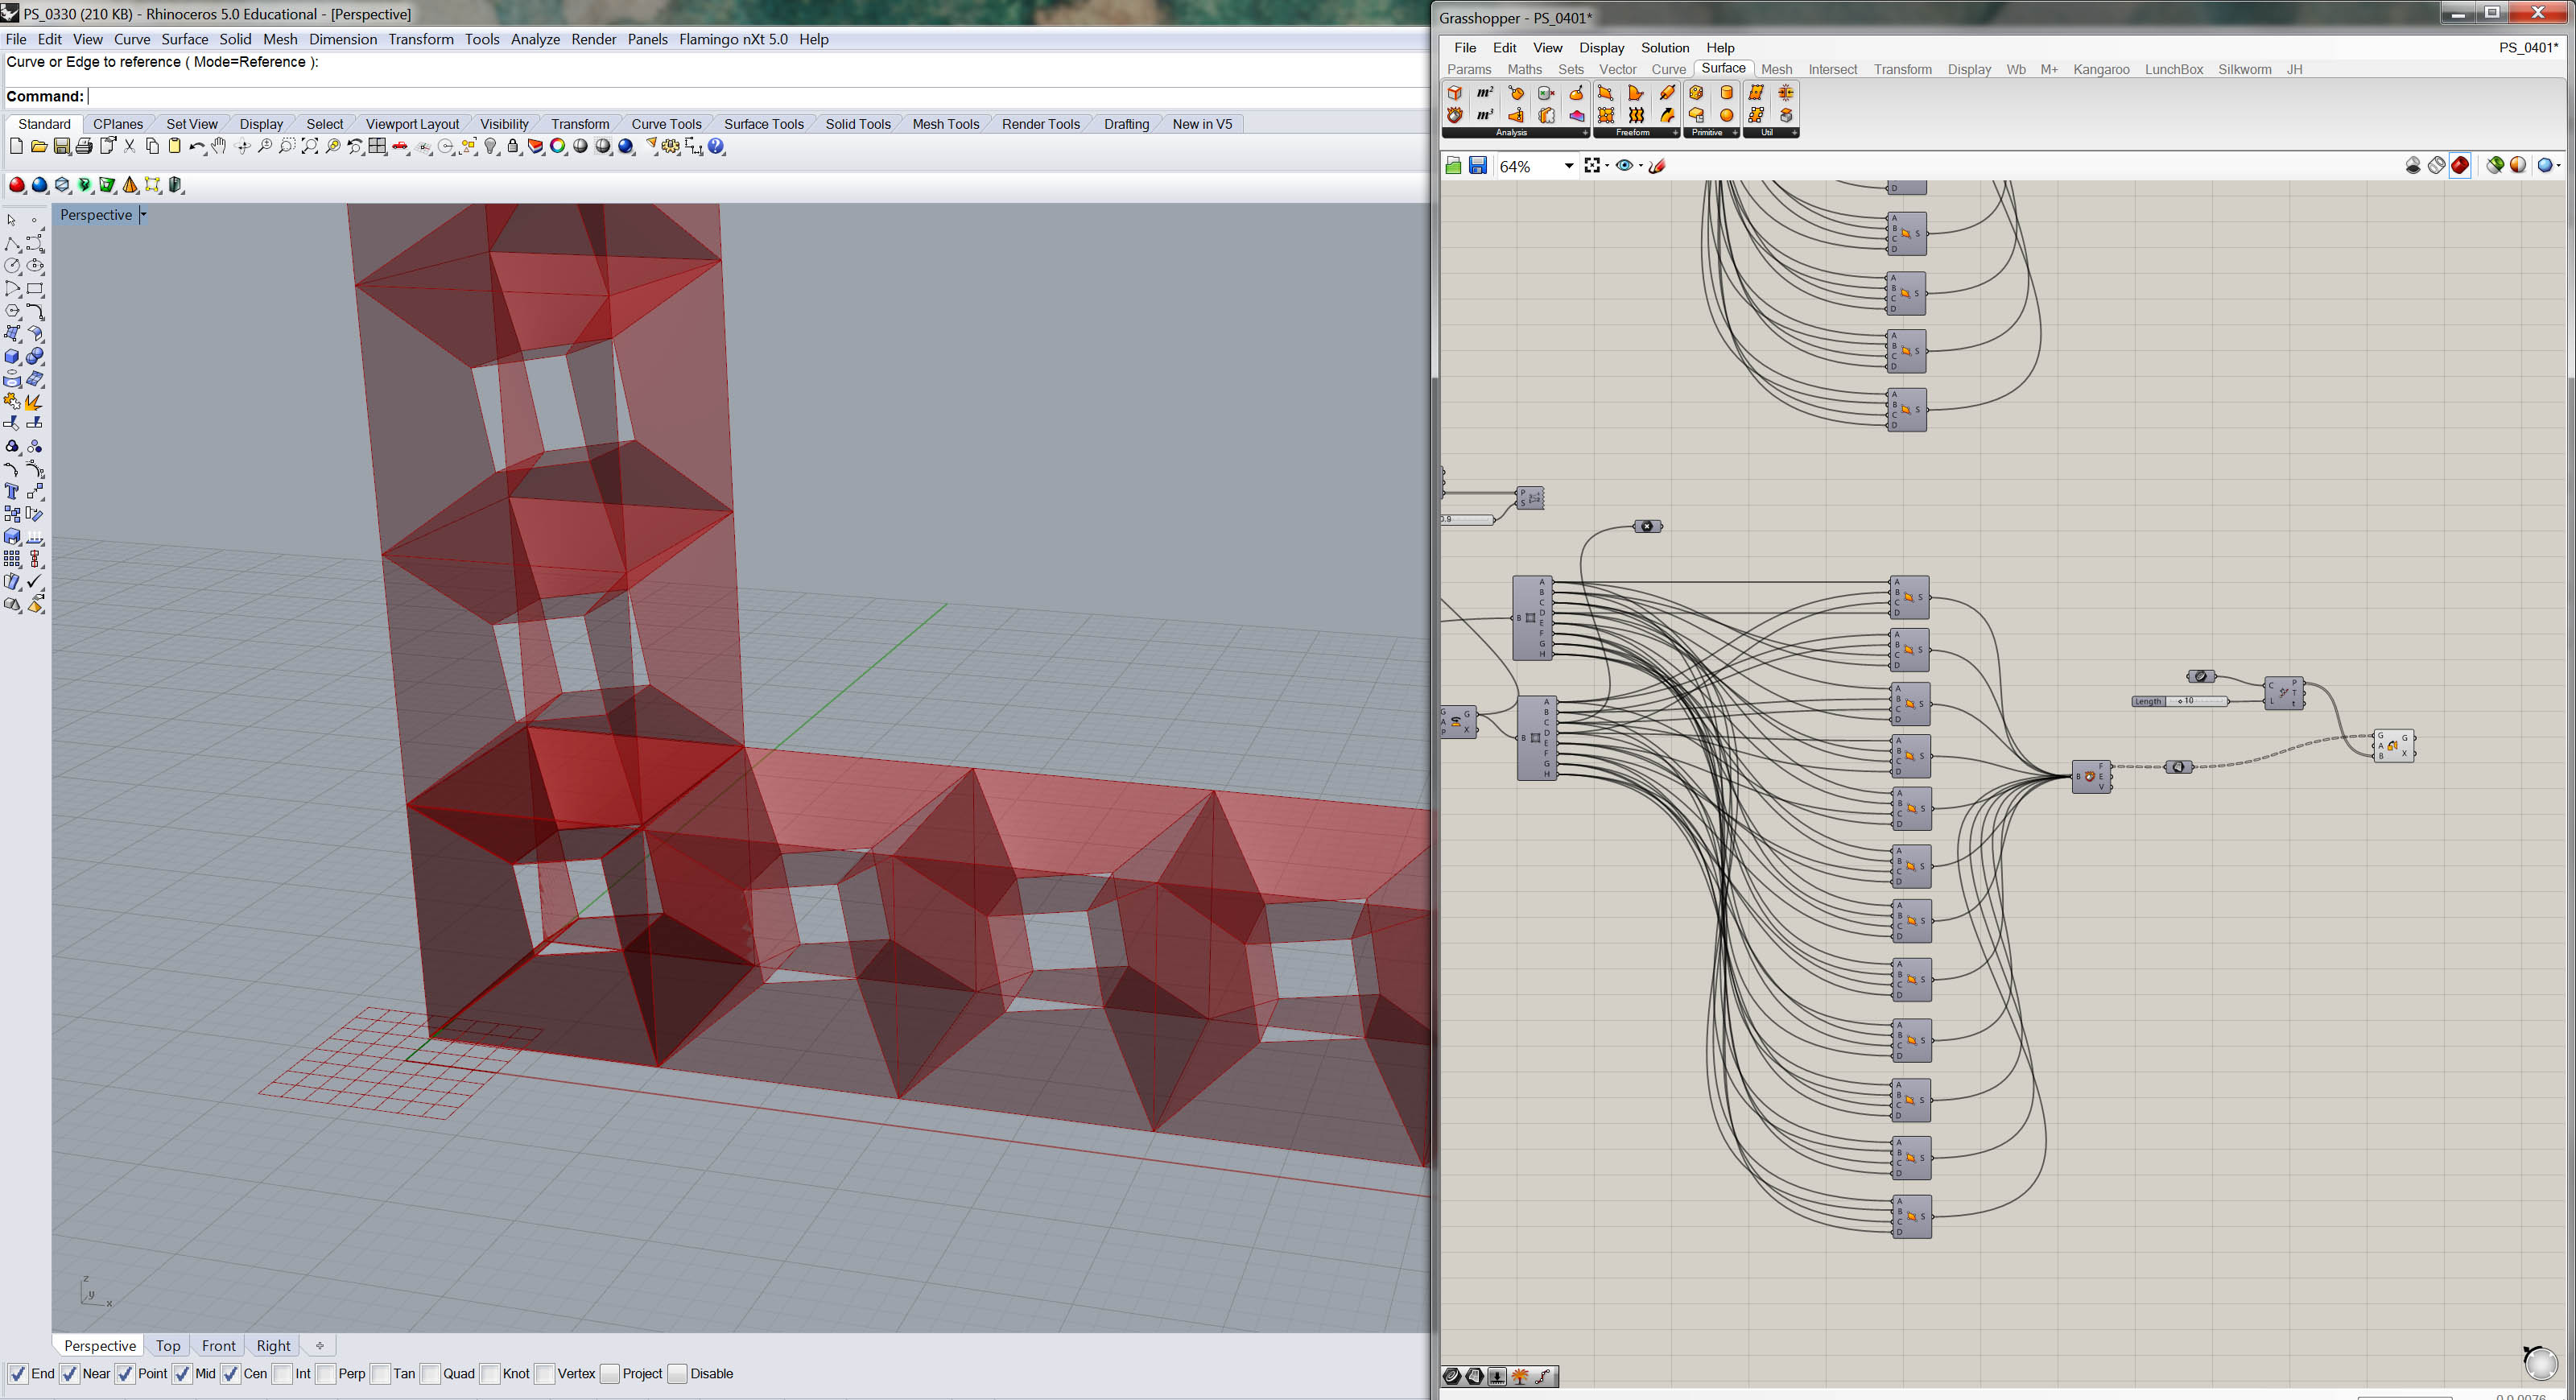
Task: Click the Zoom Extents magnifier icon
Action: pyautogui.click(x=310, y=147)
